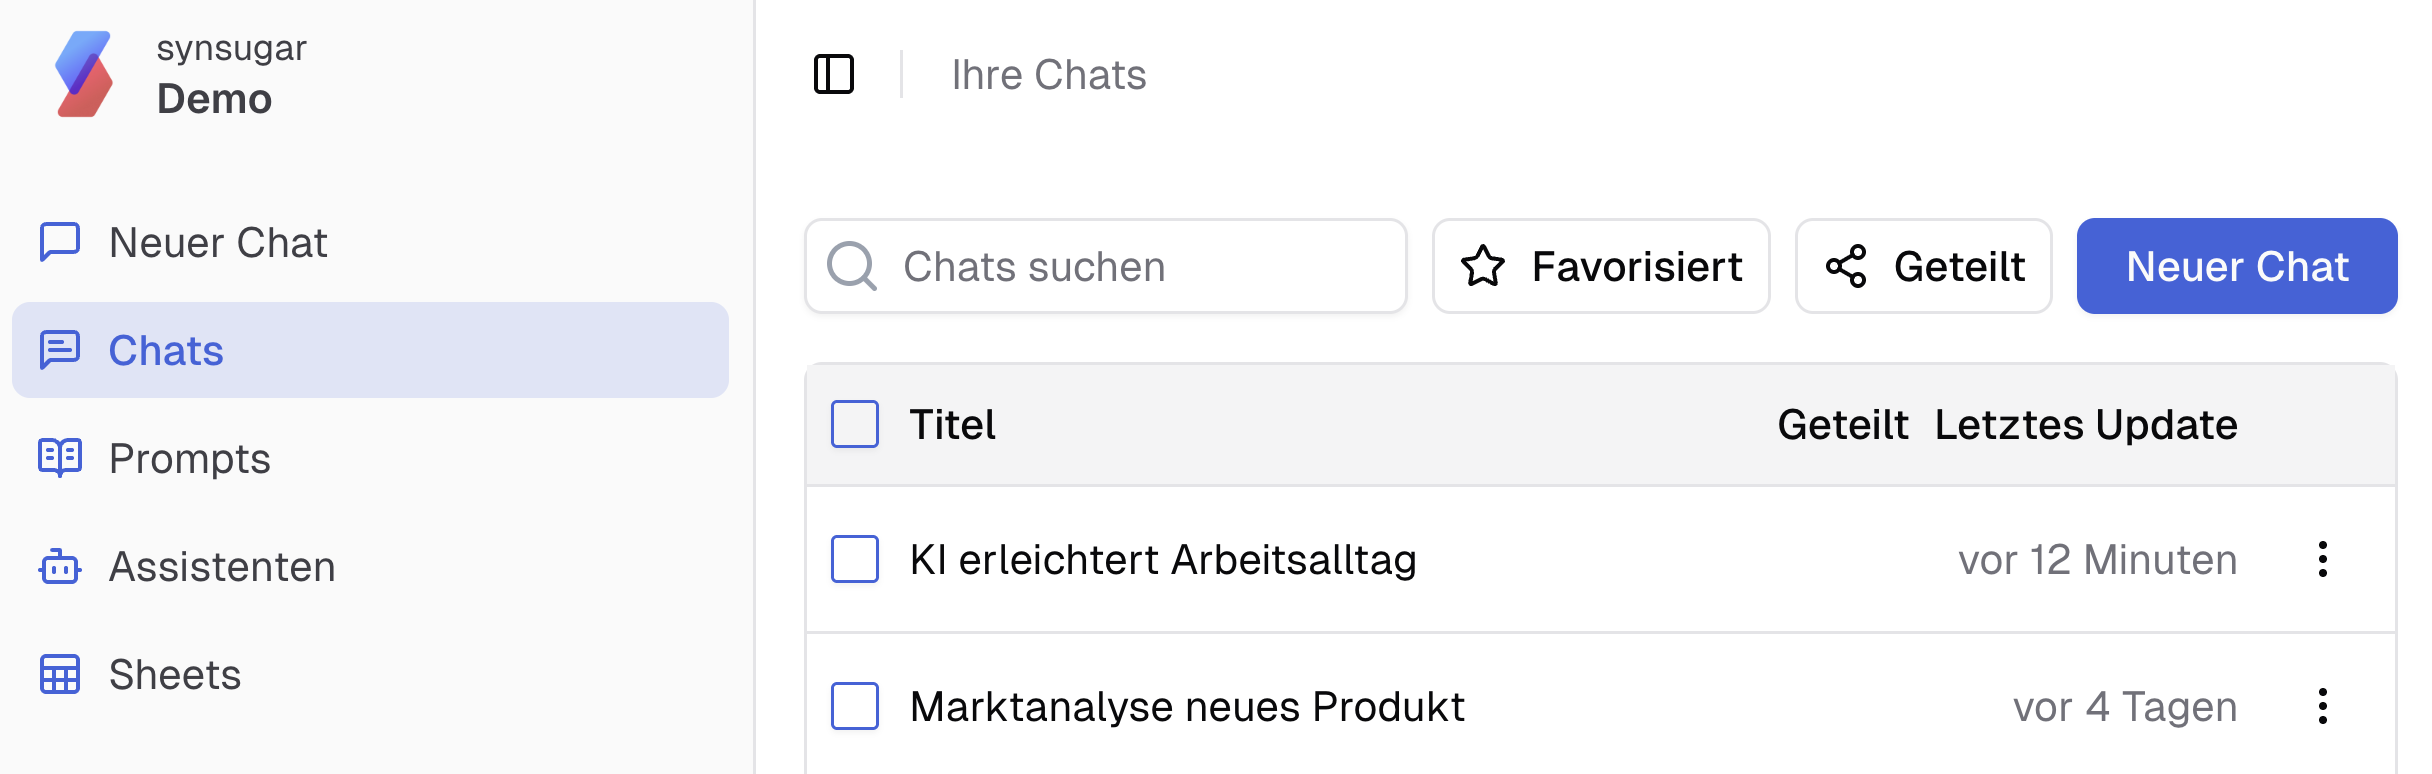Show shared chats via 'Geteilt' filter
This screenshot has height=774, width=2432.
coord(1923,266)
